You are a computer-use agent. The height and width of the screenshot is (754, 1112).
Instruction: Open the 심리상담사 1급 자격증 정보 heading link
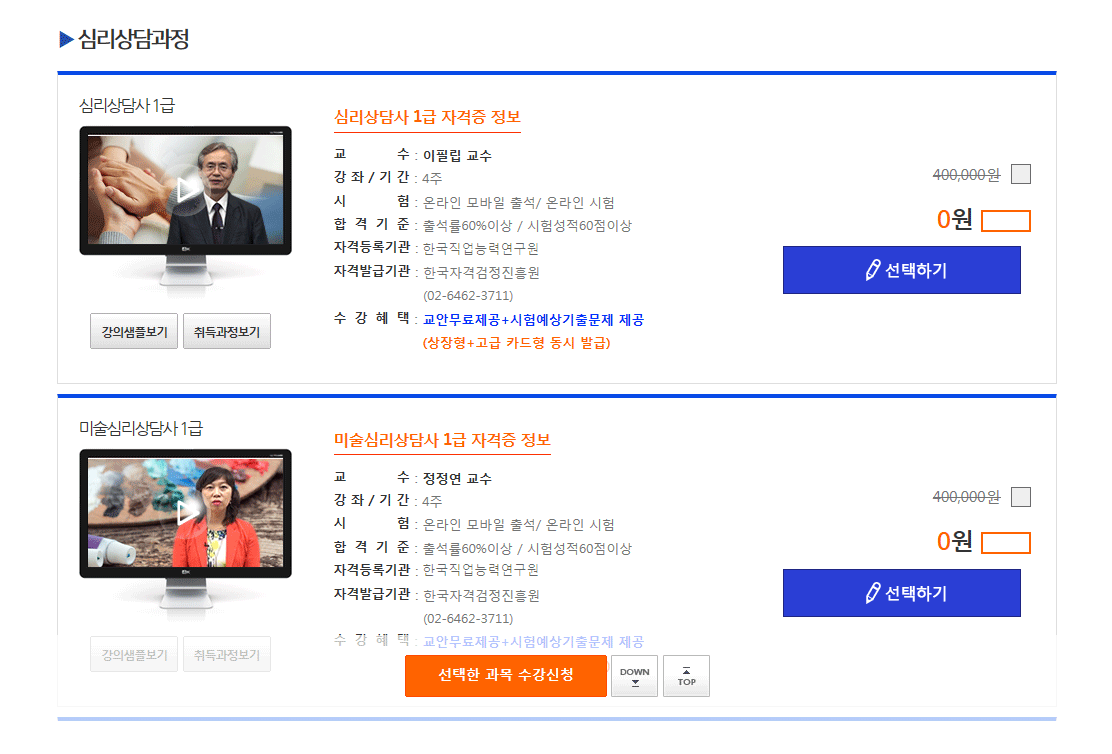[x=428, y=117]
